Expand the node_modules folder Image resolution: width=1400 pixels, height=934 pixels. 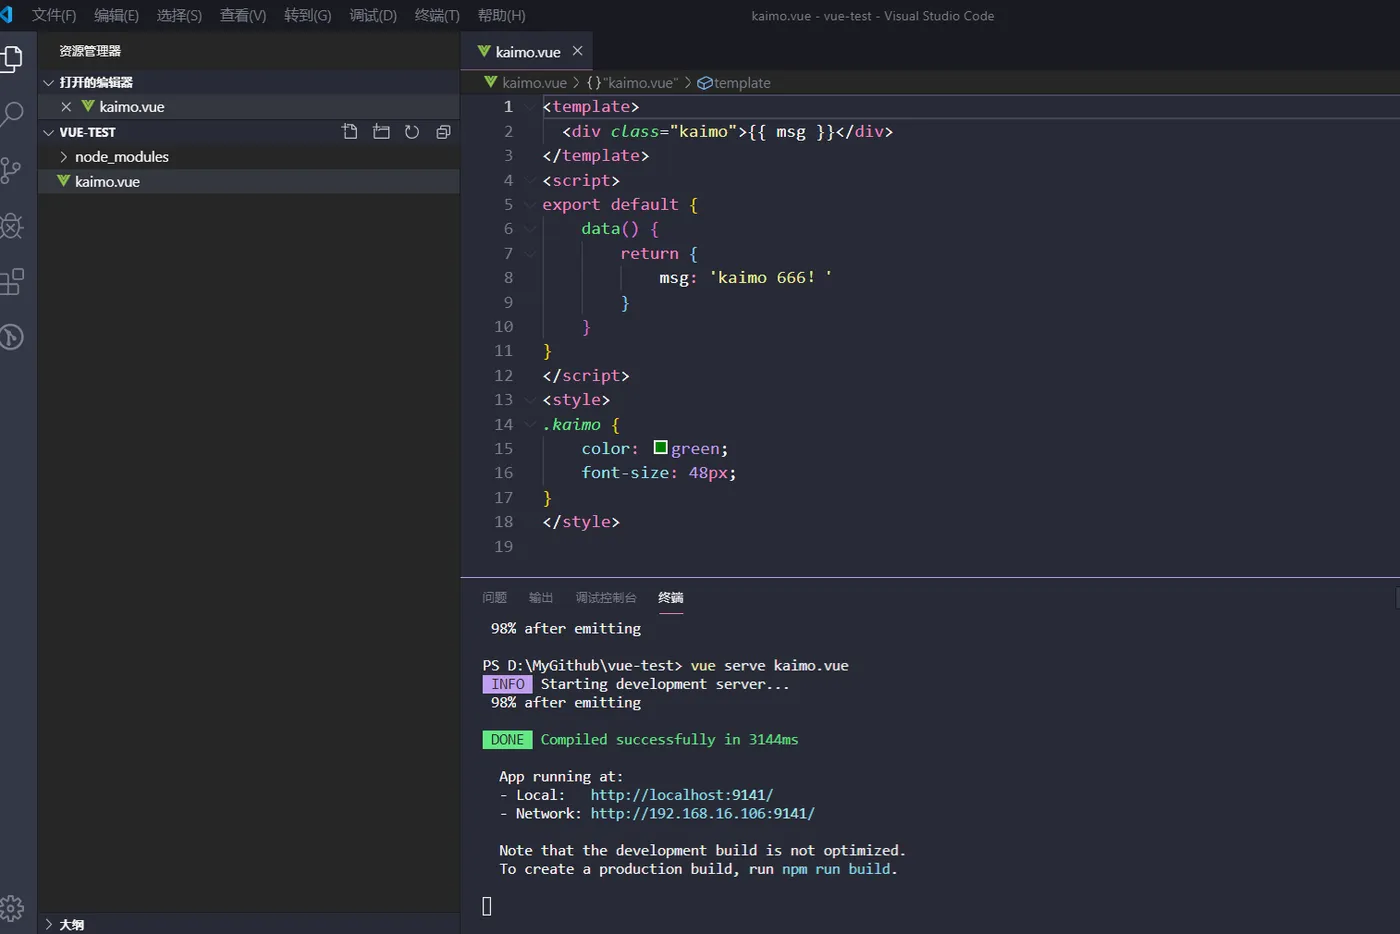pyautogui.click(x=64, y=157)
